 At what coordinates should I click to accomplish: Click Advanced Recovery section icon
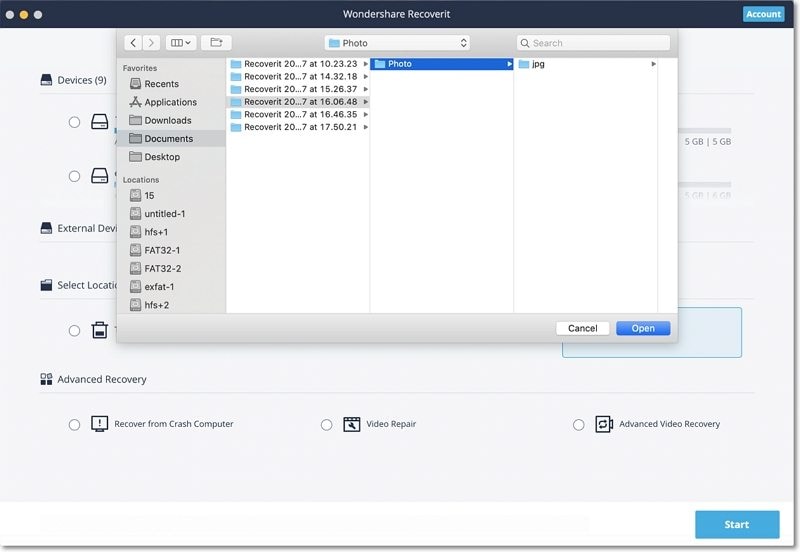pos(46,379)
